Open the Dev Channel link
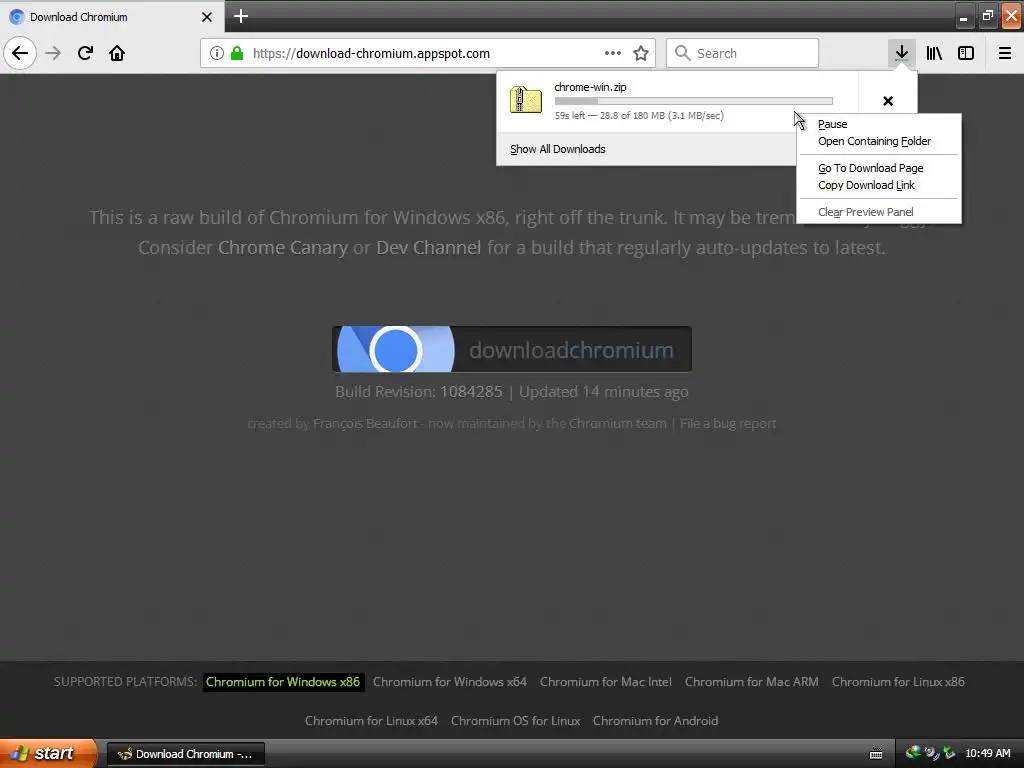This screenshot has width=1024, height=768. [428, 248]
